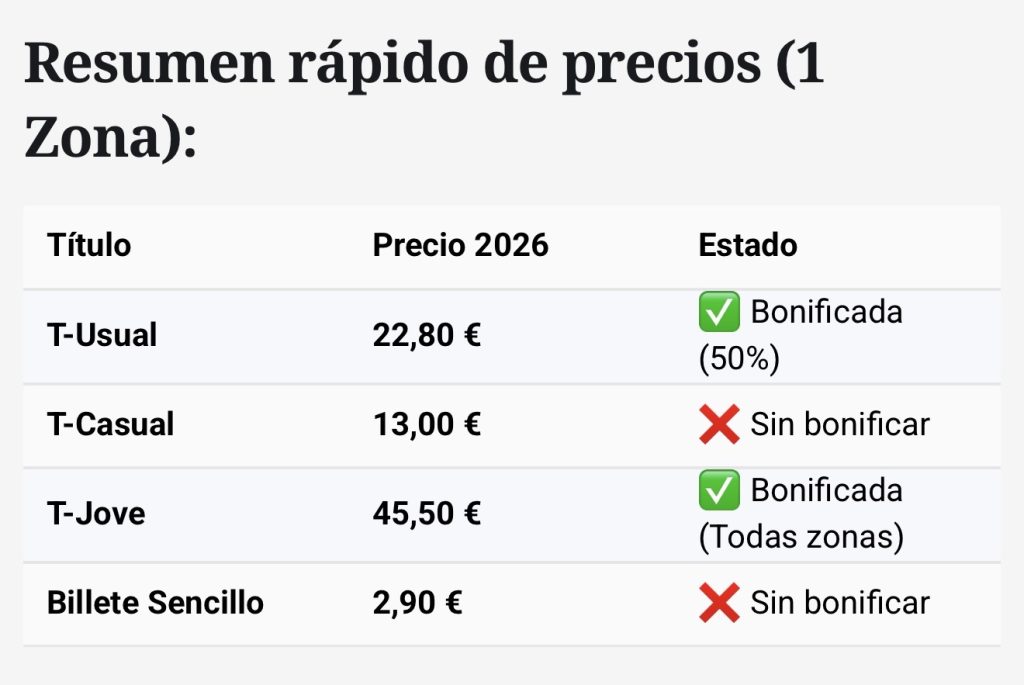
Task: Click the T-Jove title cell
Action: coord(96,514)
